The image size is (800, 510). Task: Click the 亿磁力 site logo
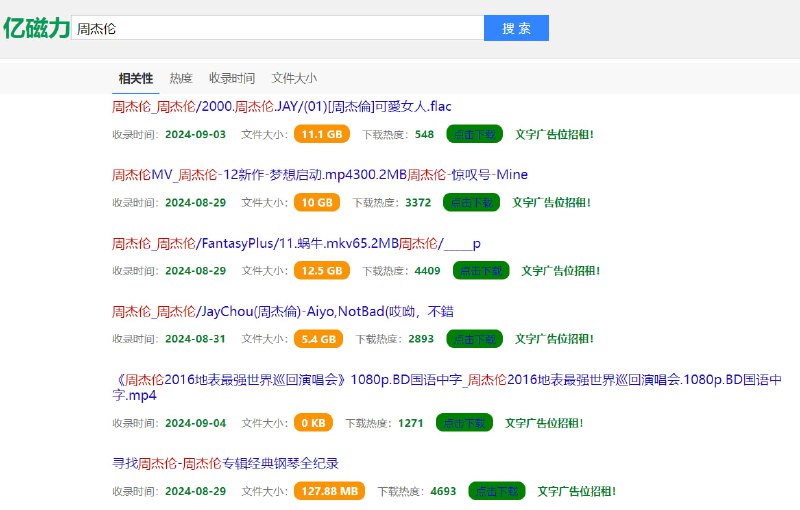[x=36, y=28]
